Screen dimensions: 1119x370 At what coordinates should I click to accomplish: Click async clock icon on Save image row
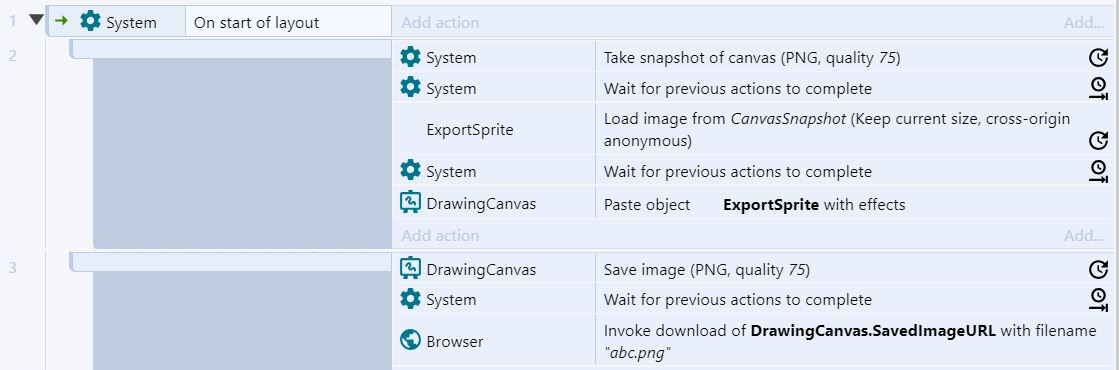[1098, 269]
